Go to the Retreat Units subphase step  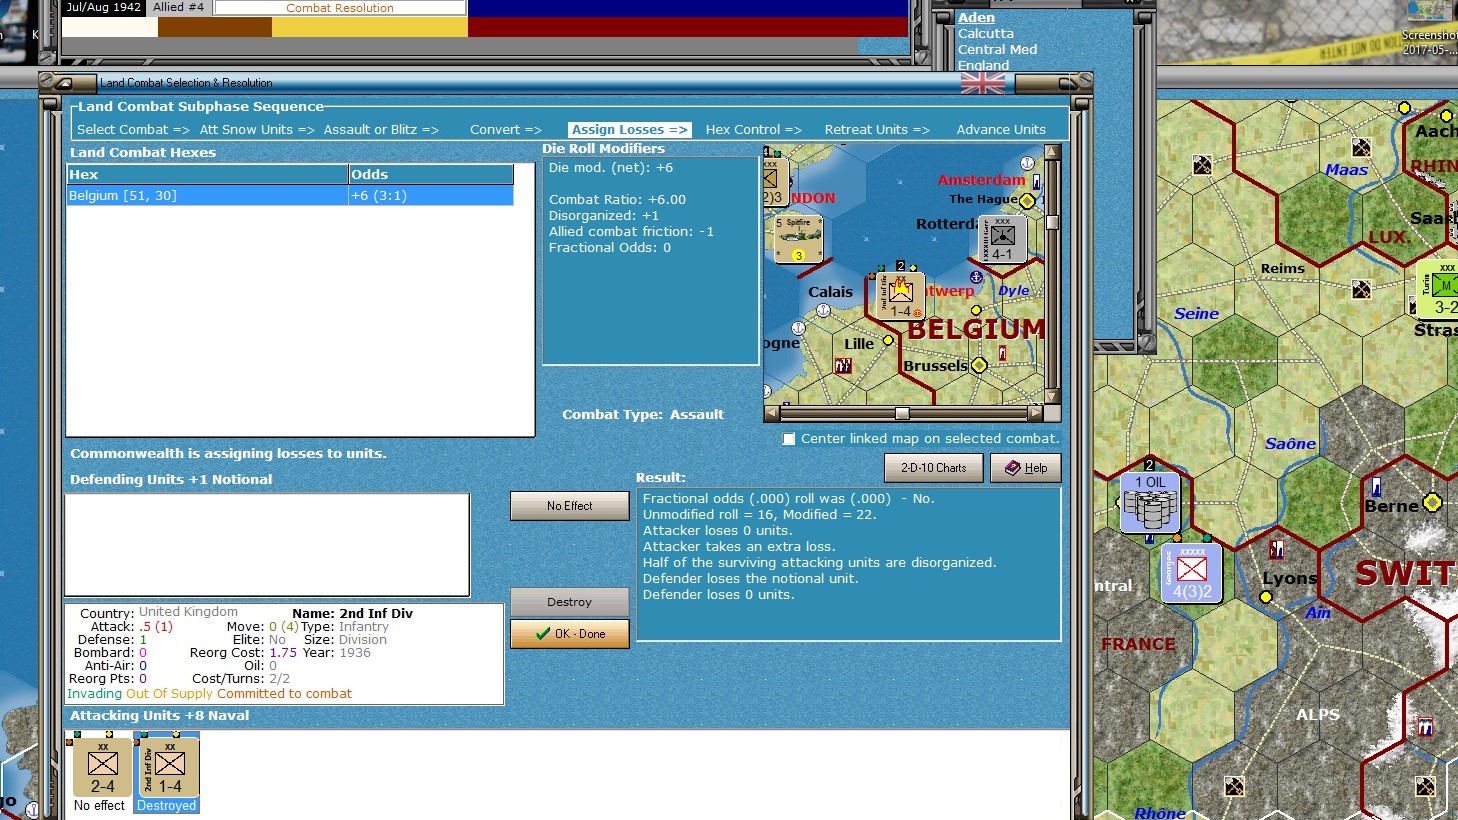tap(877, 130)
